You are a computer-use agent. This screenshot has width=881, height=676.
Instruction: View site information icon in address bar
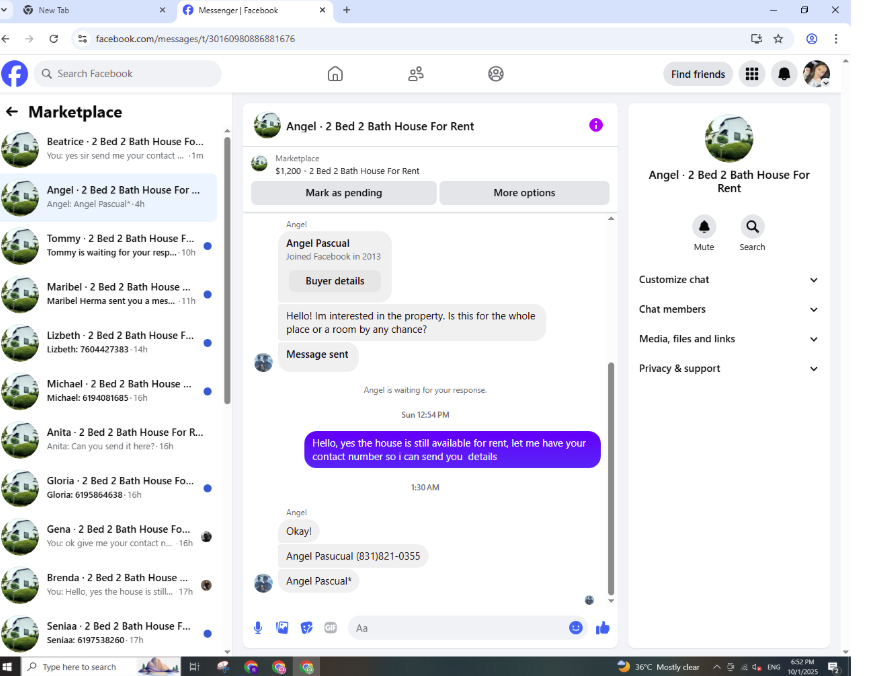pos(83,39)
